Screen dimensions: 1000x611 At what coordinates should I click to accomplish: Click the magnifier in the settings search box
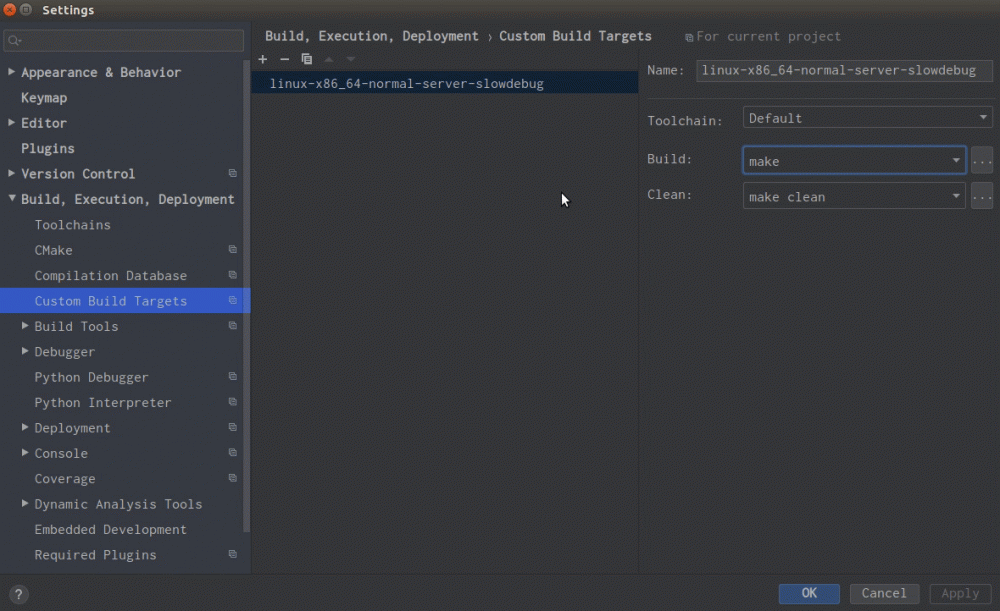(x=12, y=41)
